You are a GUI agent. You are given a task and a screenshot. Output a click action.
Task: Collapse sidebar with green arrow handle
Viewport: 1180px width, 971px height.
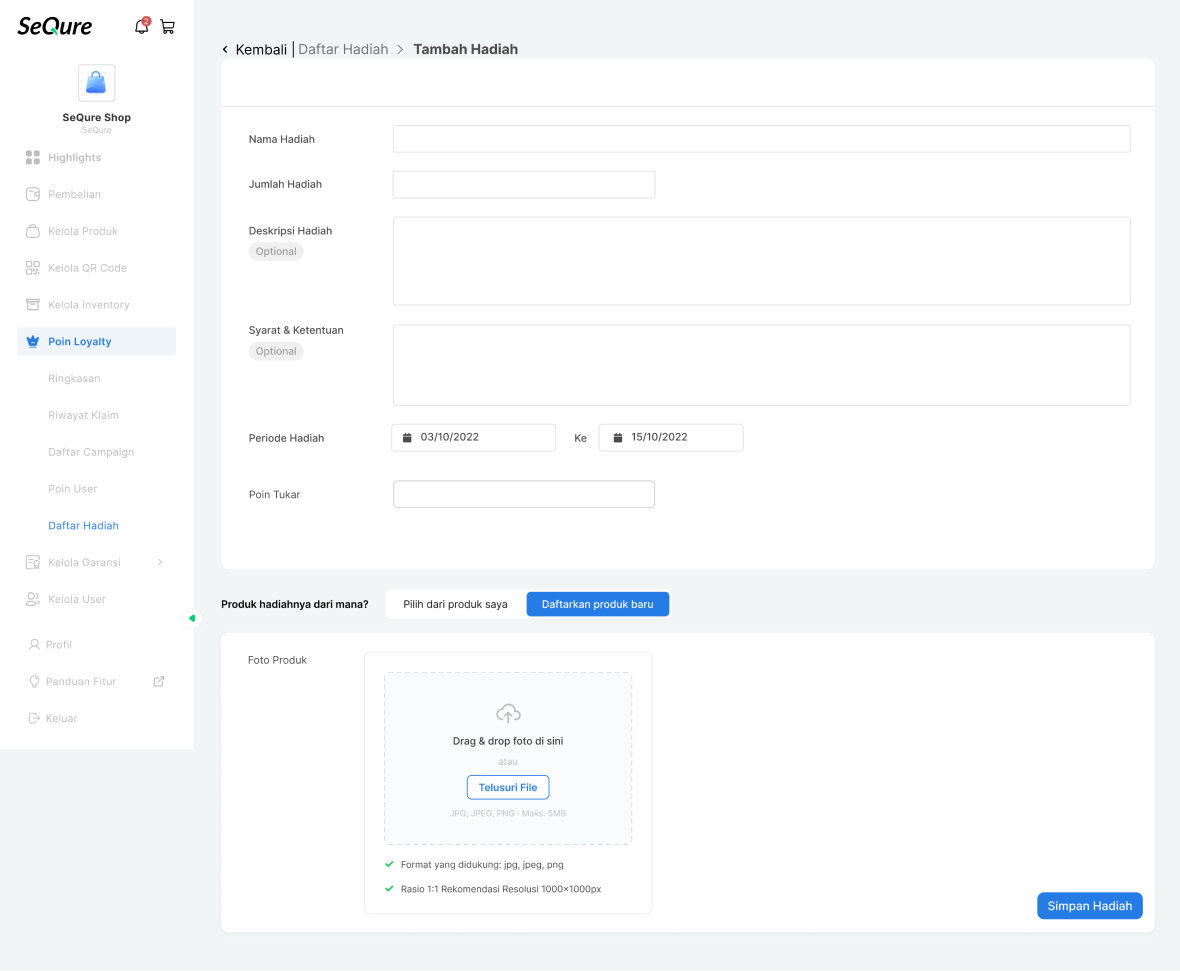click(192, 619)
